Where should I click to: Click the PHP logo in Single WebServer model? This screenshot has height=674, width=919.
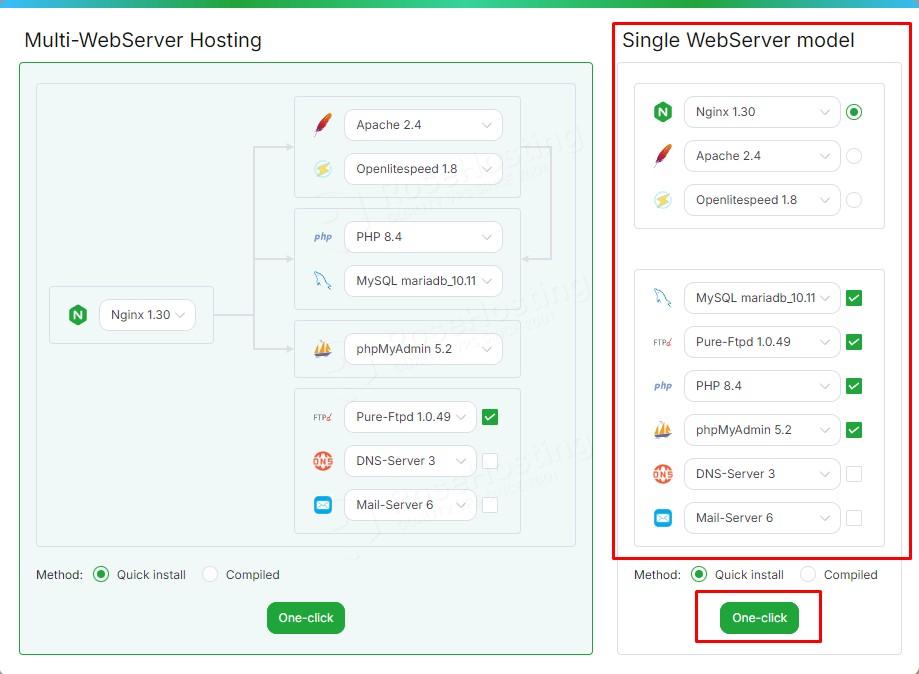663,386
